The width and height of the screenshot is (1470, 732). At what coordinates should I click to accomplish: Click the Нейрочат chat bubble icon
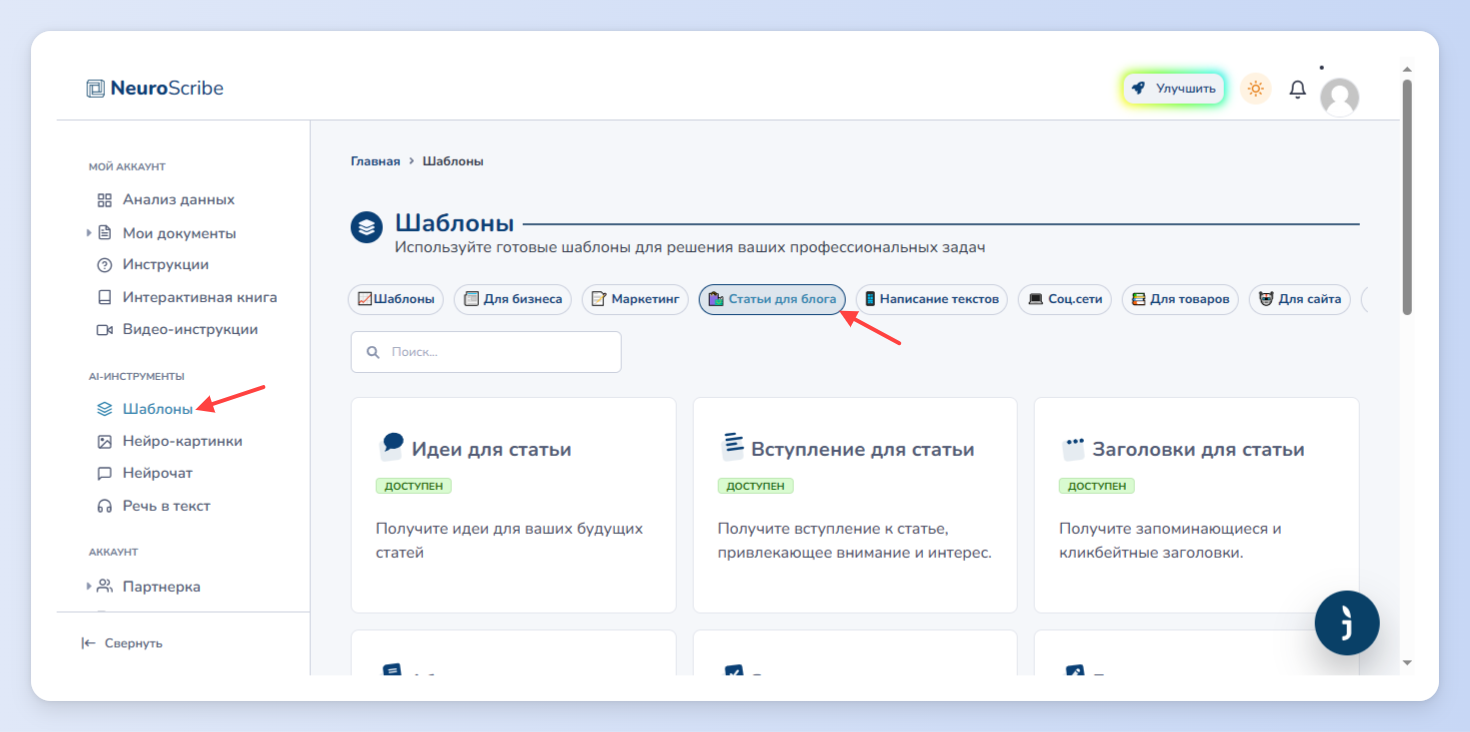click(x=104, y=473)
